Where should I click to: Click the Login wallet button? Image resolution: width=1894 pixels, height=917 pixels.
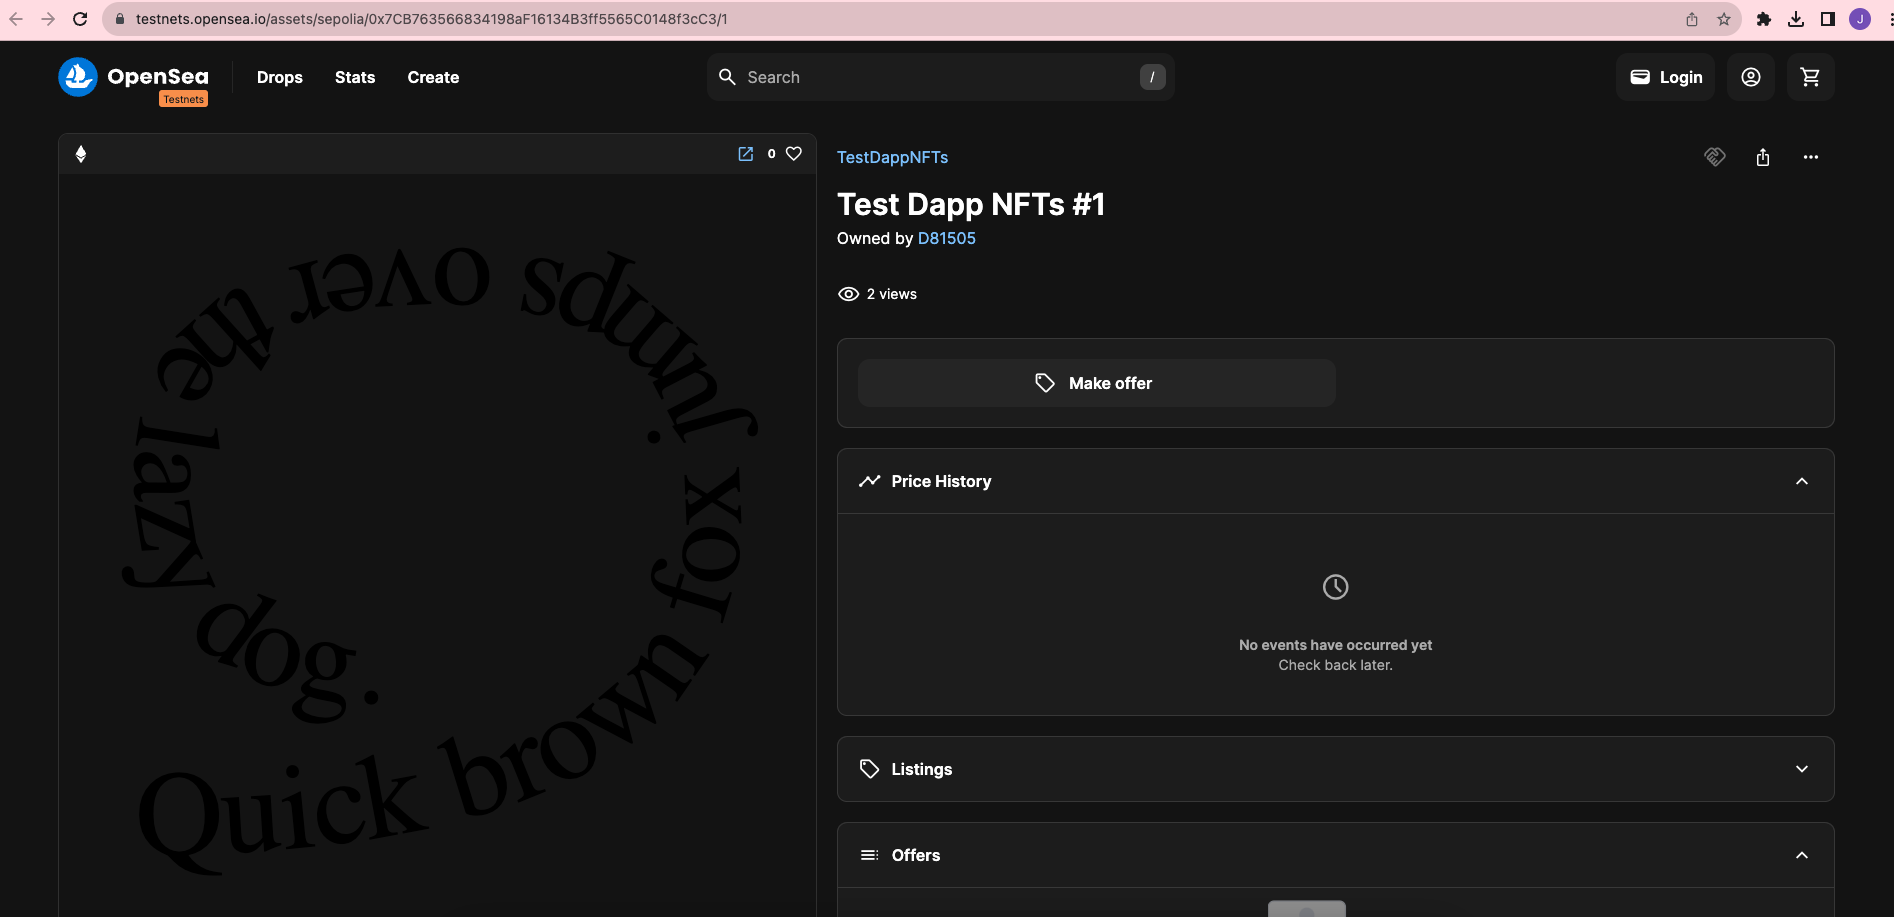tap(1665, 77)
